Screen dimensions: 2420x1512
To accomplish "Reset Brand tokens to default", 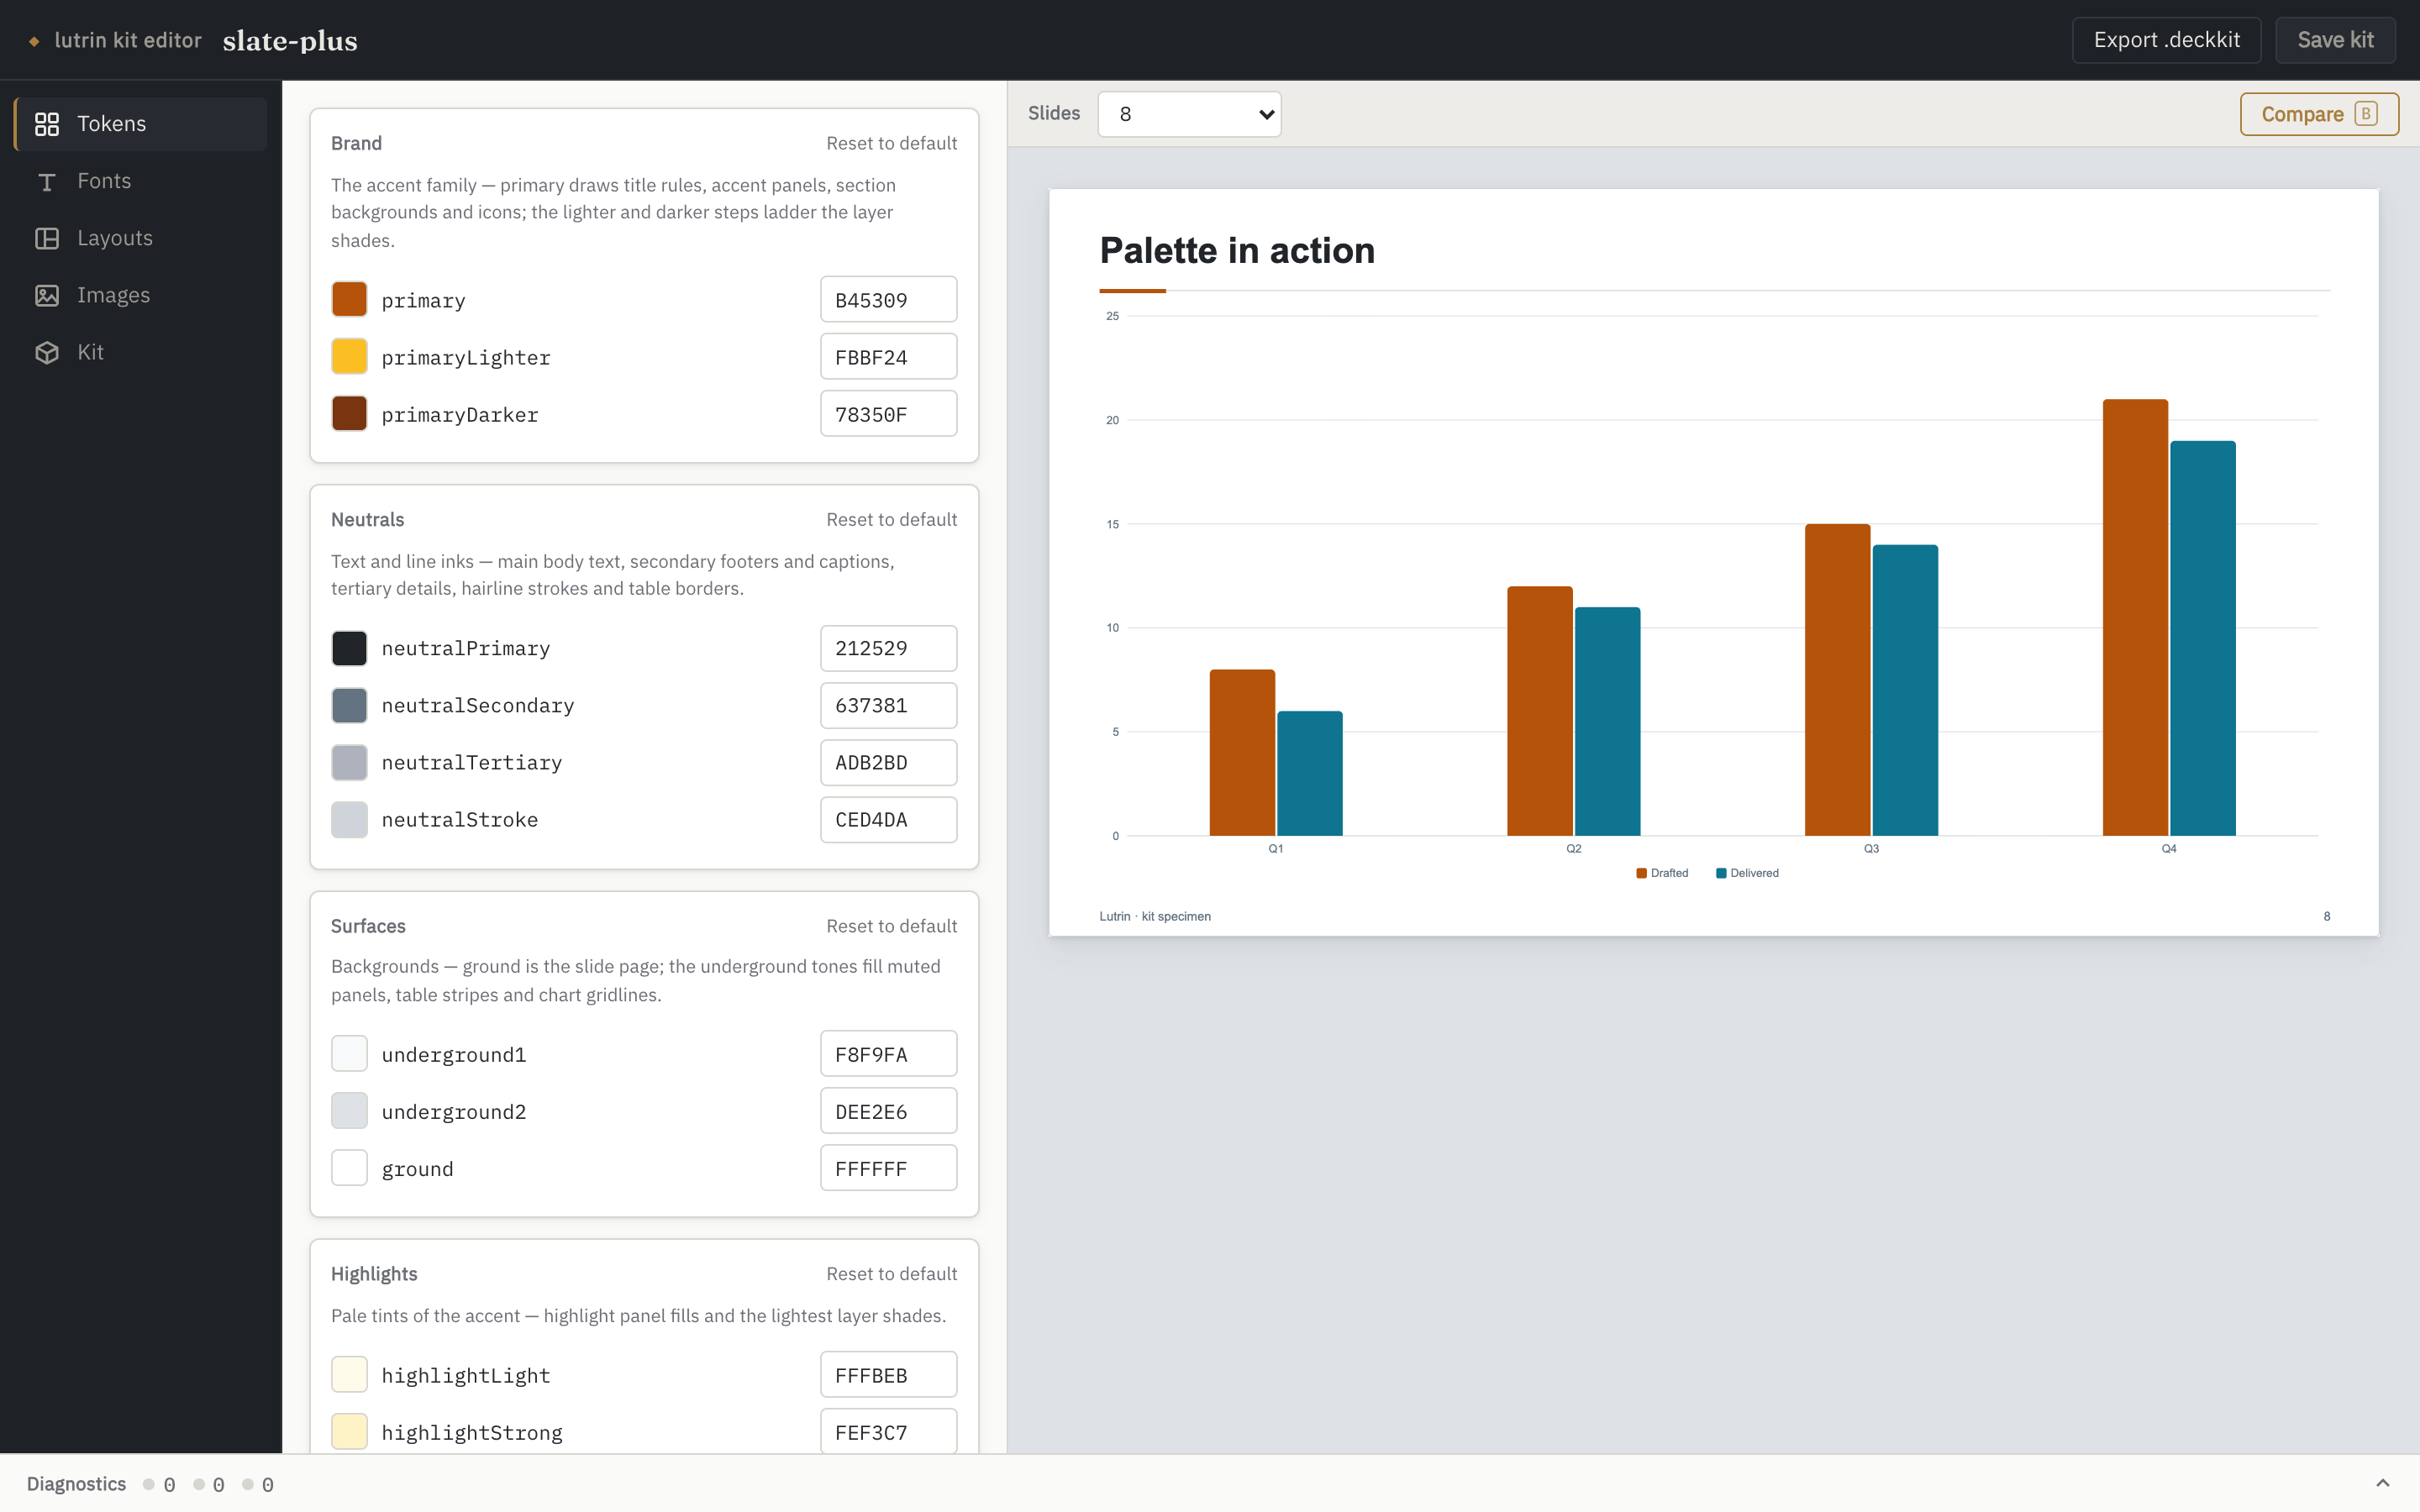I will (x=891, y=143).
